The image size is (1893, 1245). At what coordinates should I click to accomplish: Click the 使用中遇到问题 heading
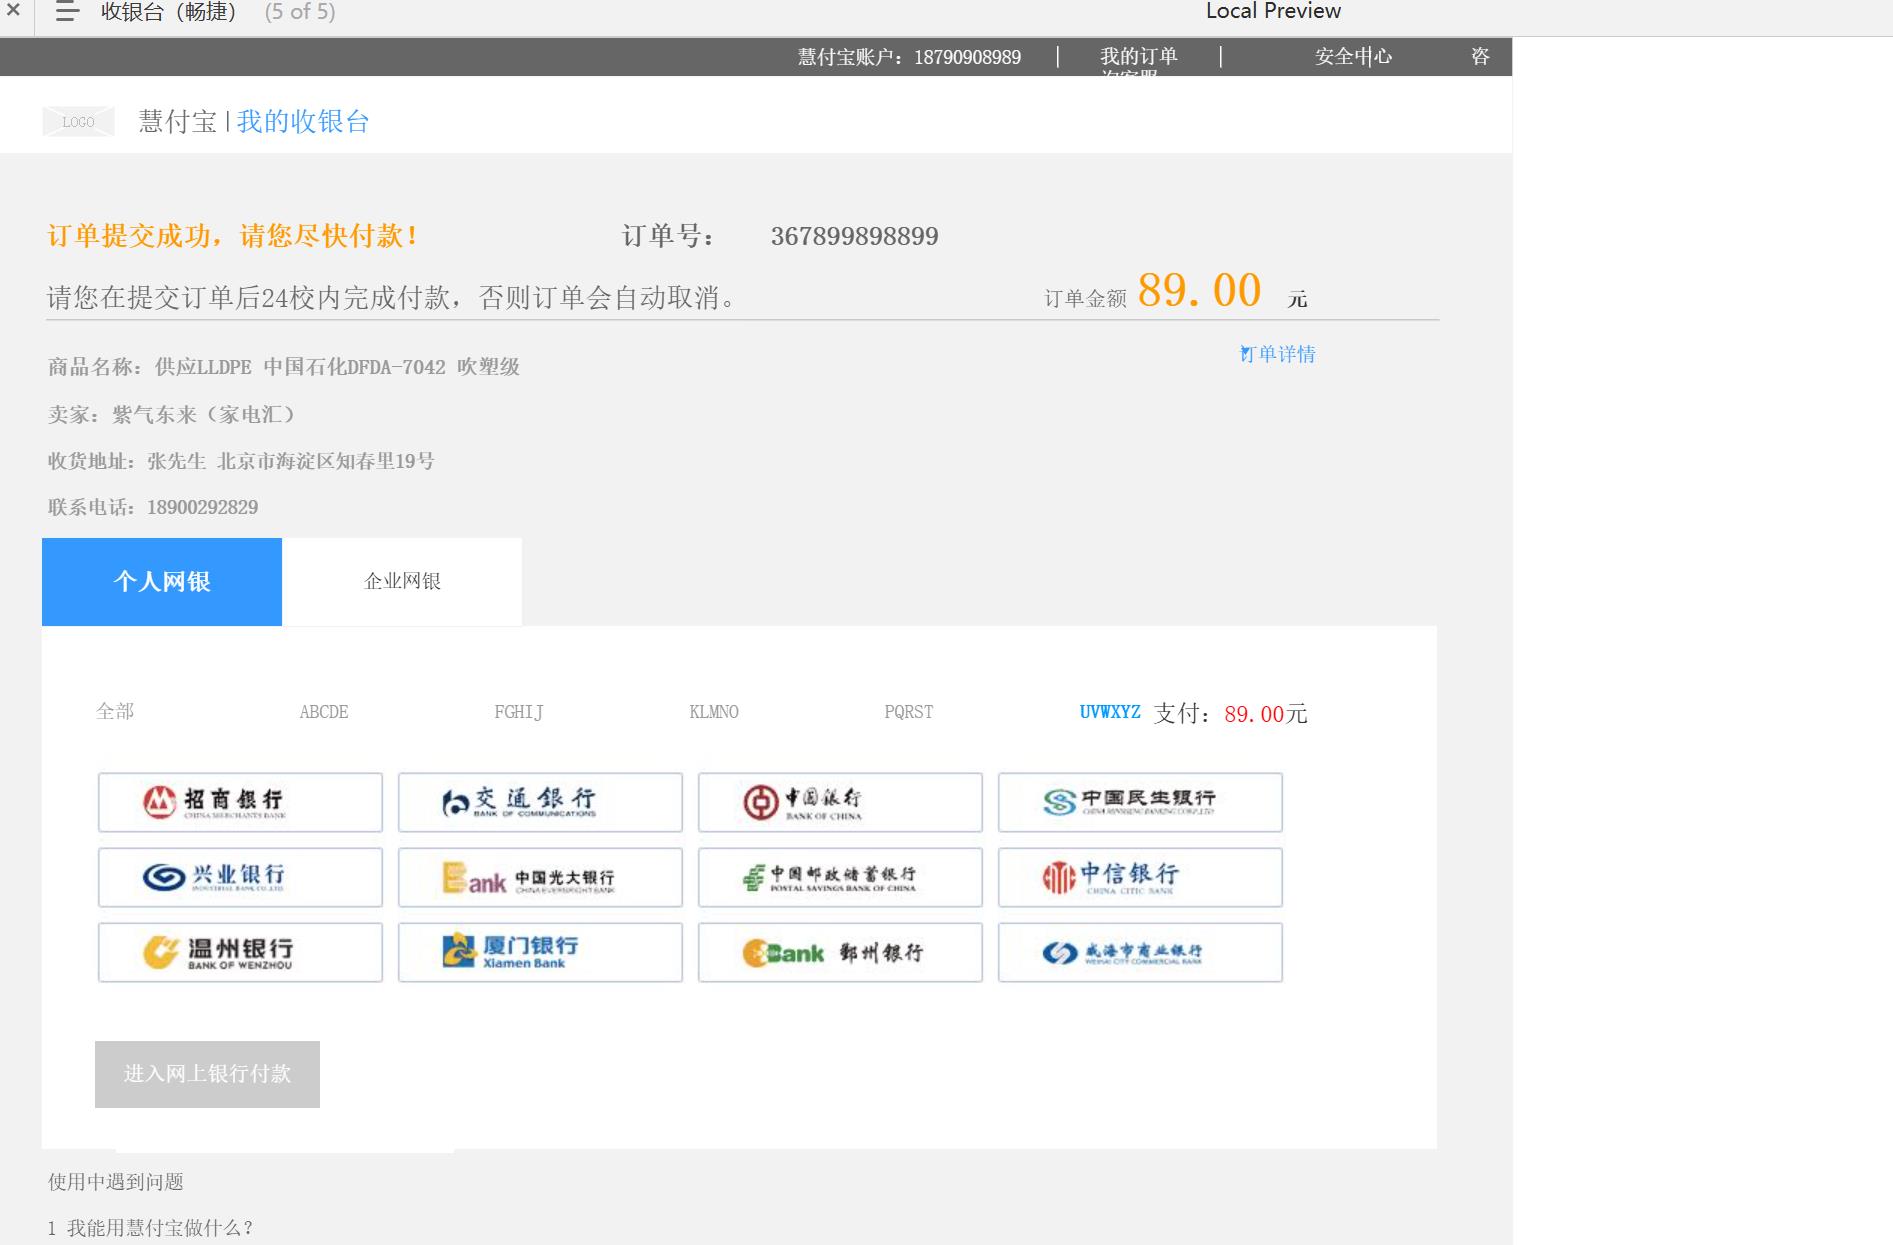pyautogui.click(x=116, y=1182)
